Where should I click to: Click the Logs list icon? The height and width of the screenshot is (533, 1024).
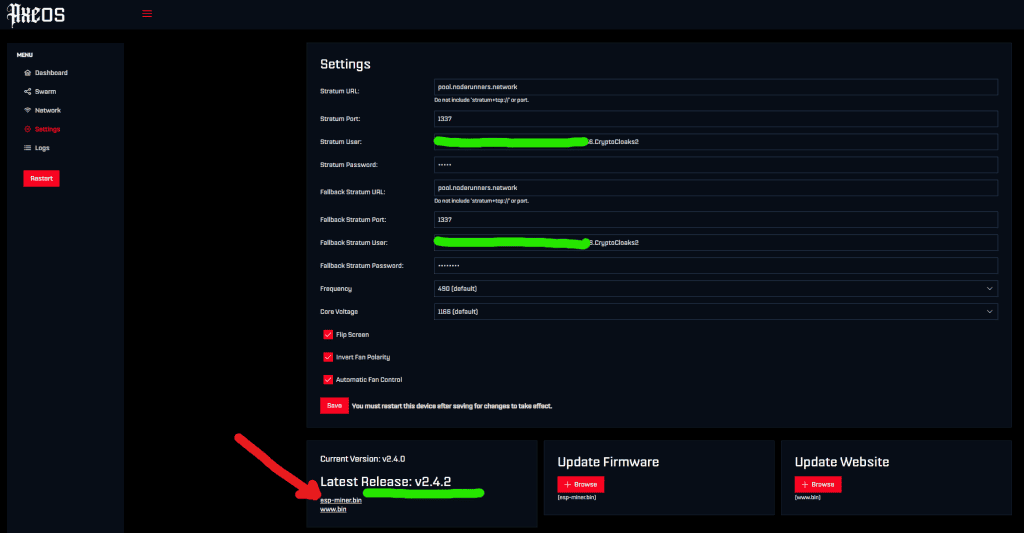[27, 148]
